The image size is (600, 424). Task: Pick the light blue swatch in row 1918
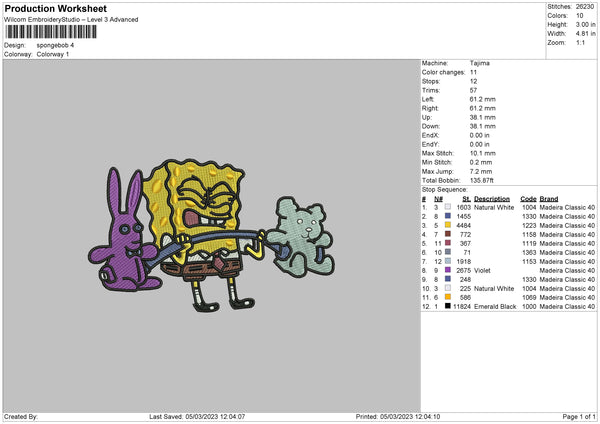pos(447,261)
